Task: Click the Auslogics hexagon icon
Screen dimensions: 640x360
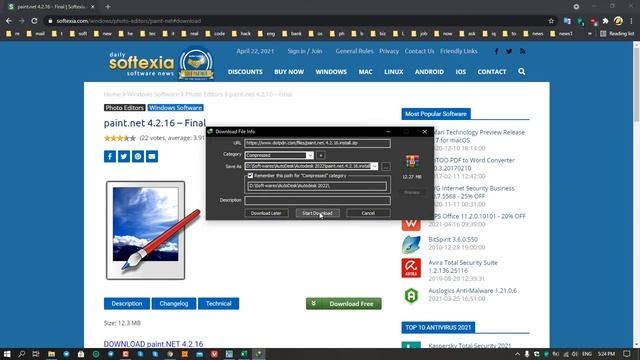Action: coord(411,296)
